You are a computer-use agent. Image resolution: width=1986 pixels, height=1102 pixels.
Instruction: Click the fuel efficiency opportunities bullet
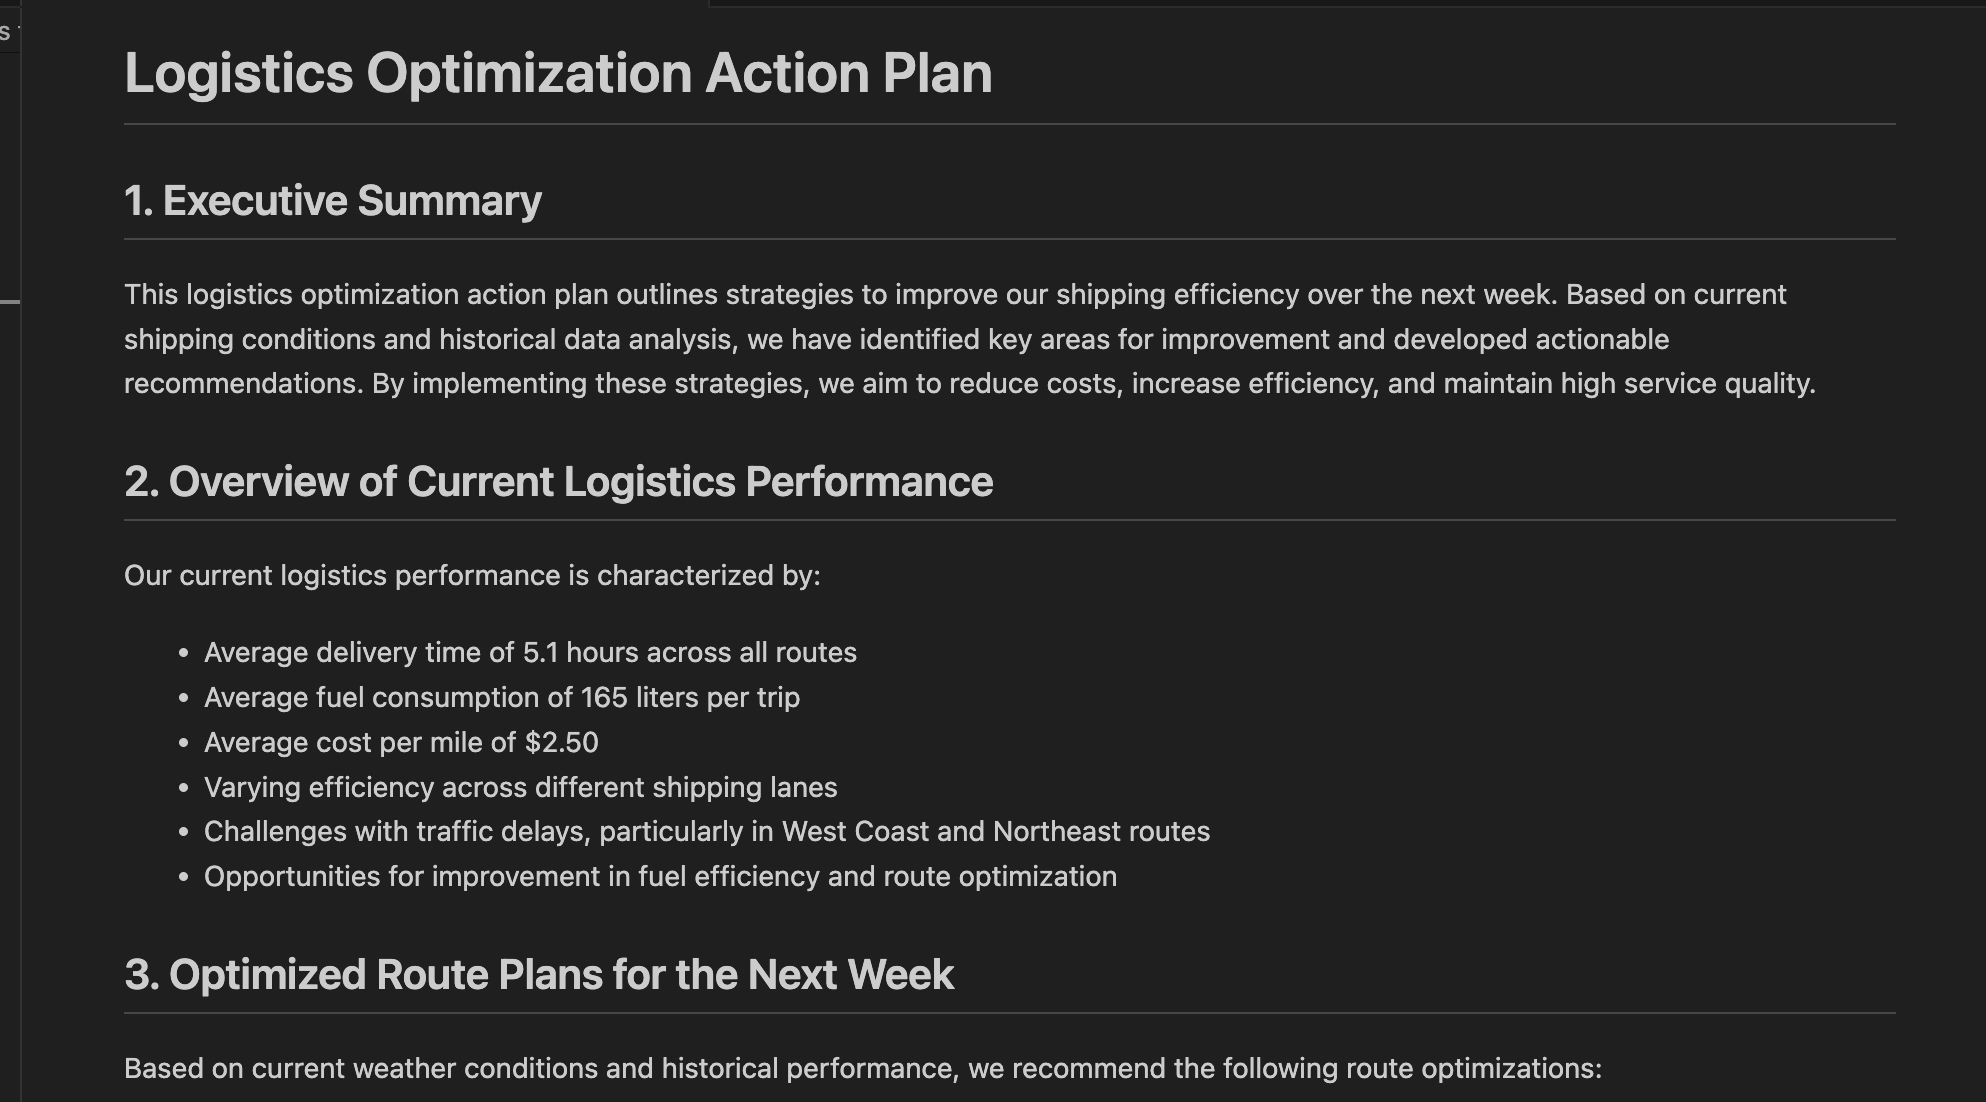click(x=660, y=877)
